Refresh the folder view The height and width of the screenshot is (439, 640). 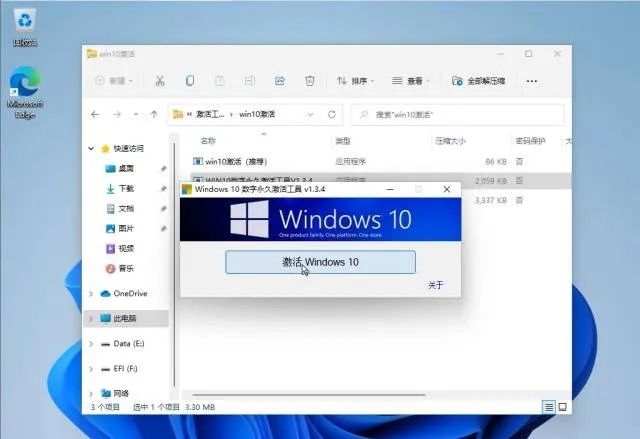coord(331,115)
